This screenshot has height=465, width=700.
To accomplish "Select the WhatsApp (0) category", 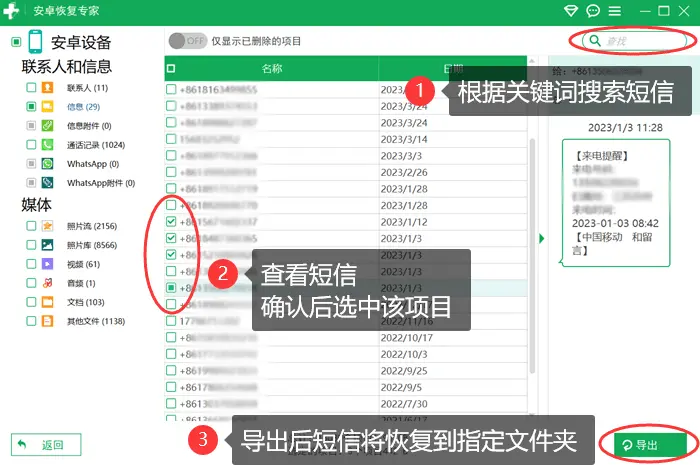I will point(93,164).
